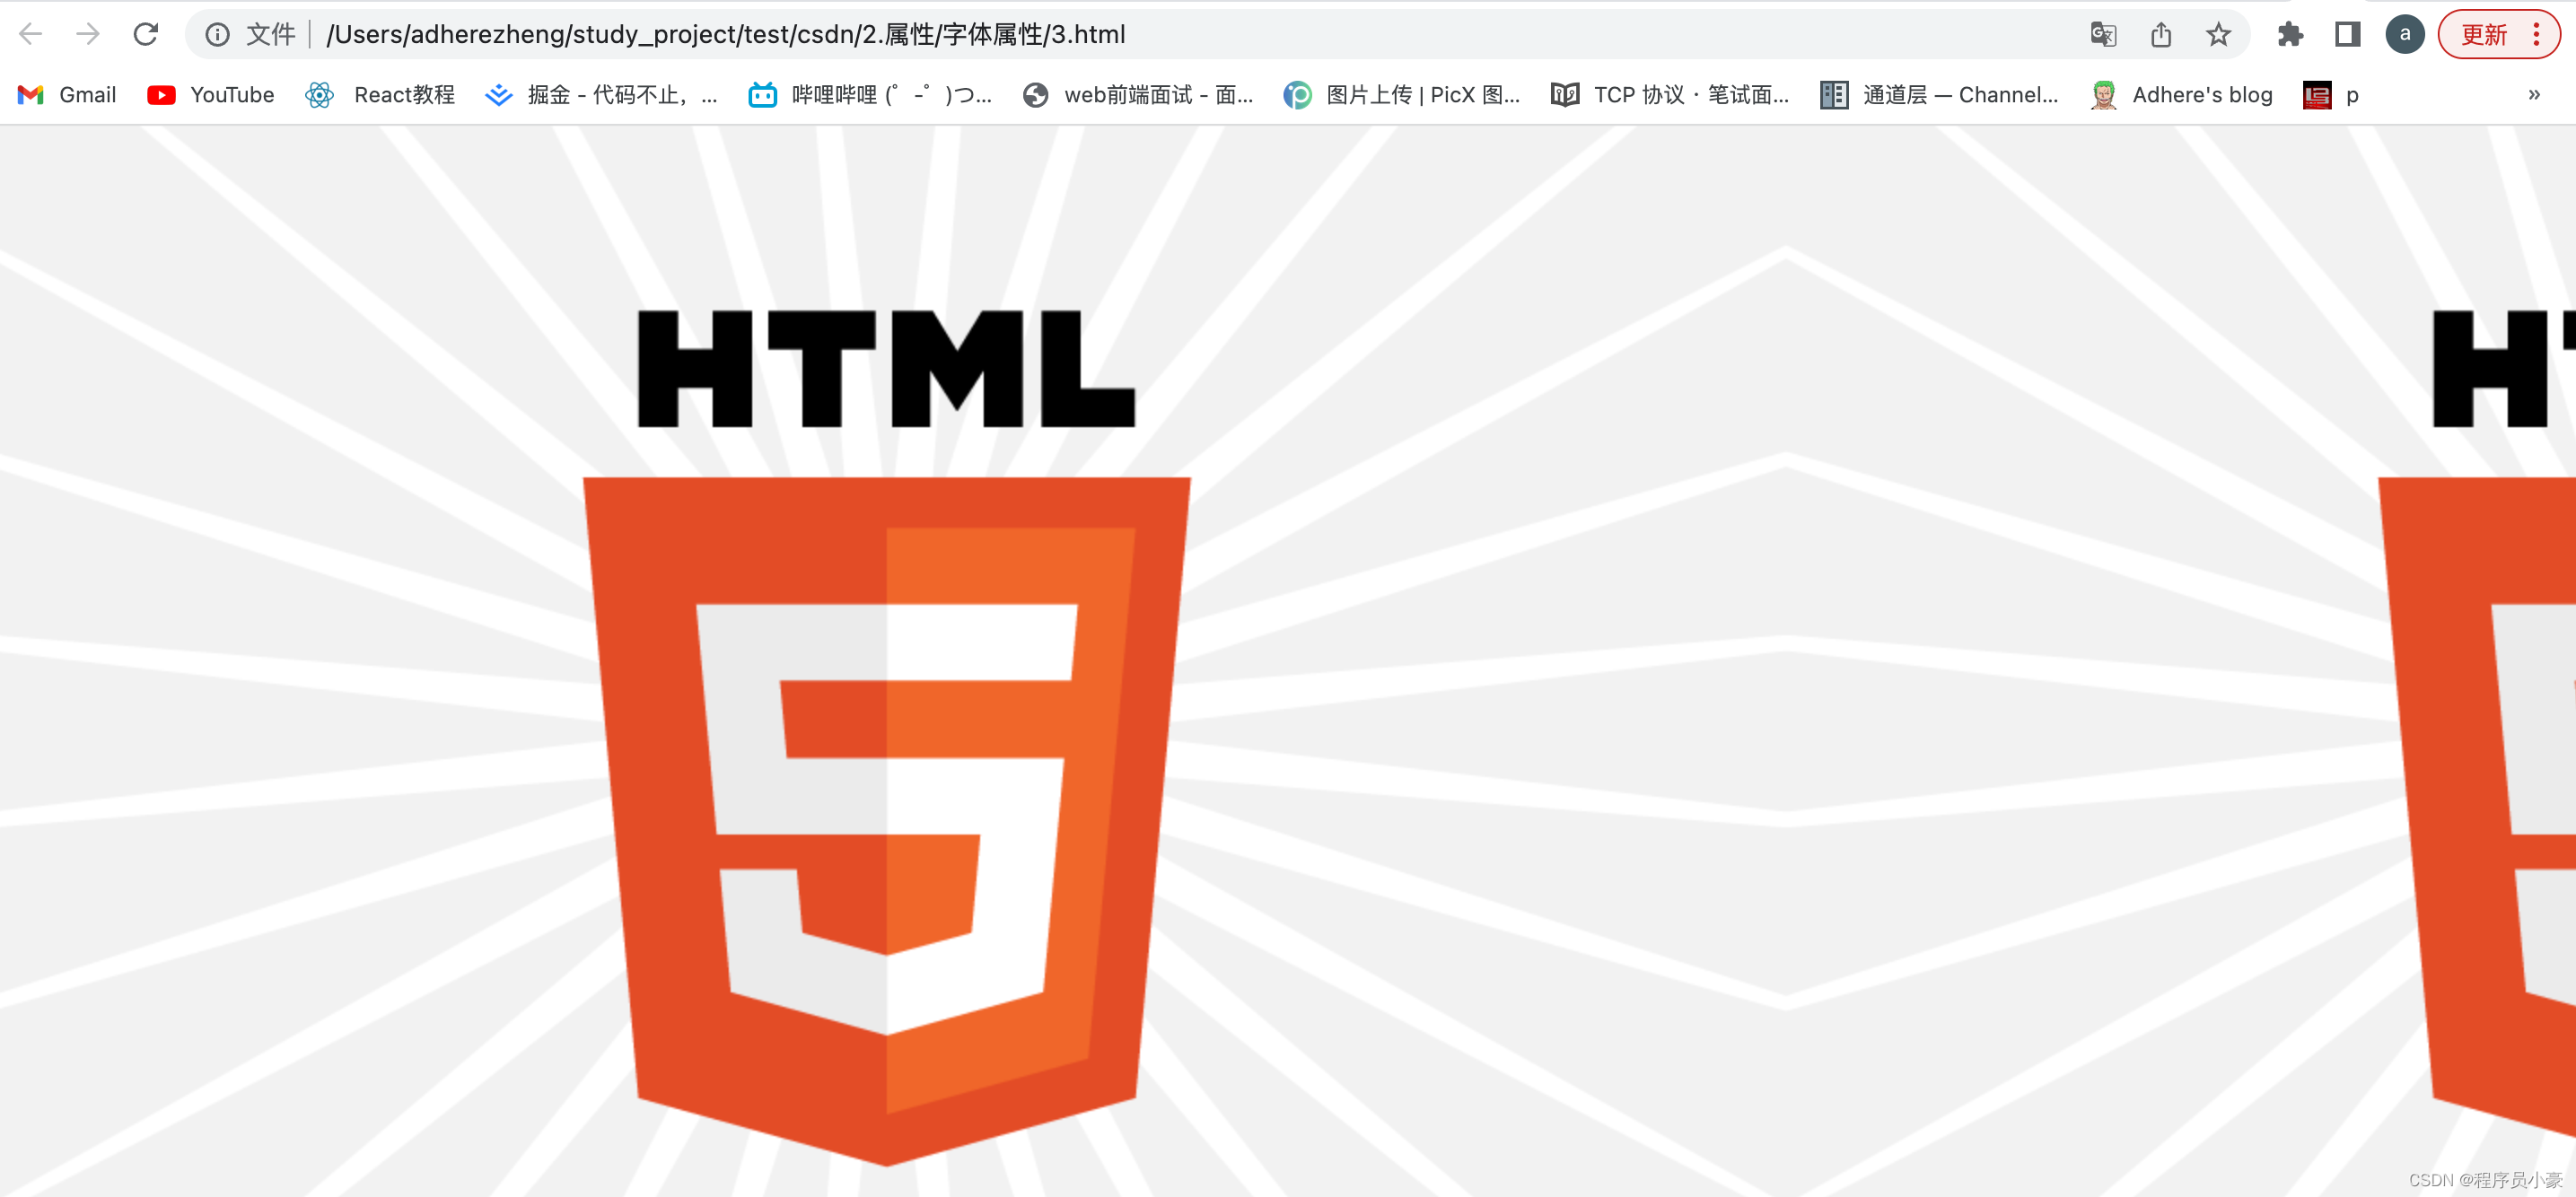The width and height of the screenshot is (2576, 1197).
Task: Open the 通道层 Channel bookmark
Action: (x=1939, y=95)
